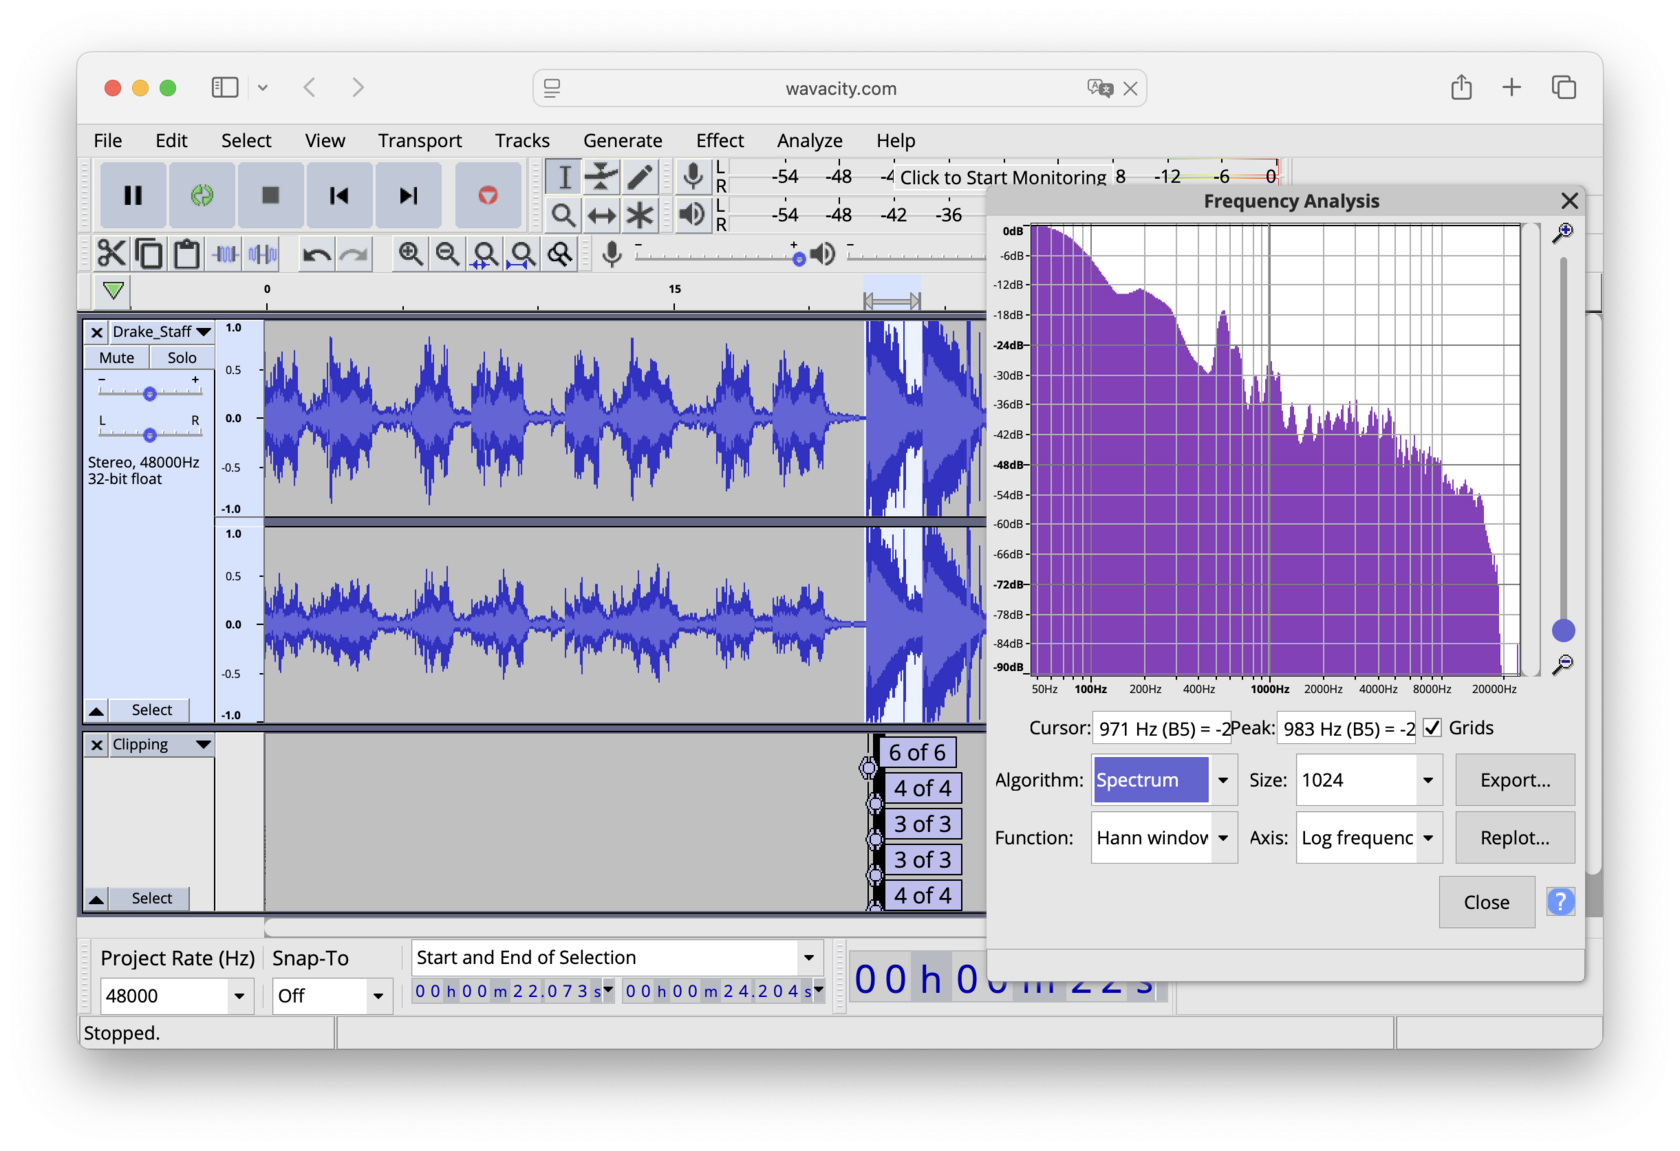Click Skip to End button
The image size is (1680, 1151).
coord(408,196)
